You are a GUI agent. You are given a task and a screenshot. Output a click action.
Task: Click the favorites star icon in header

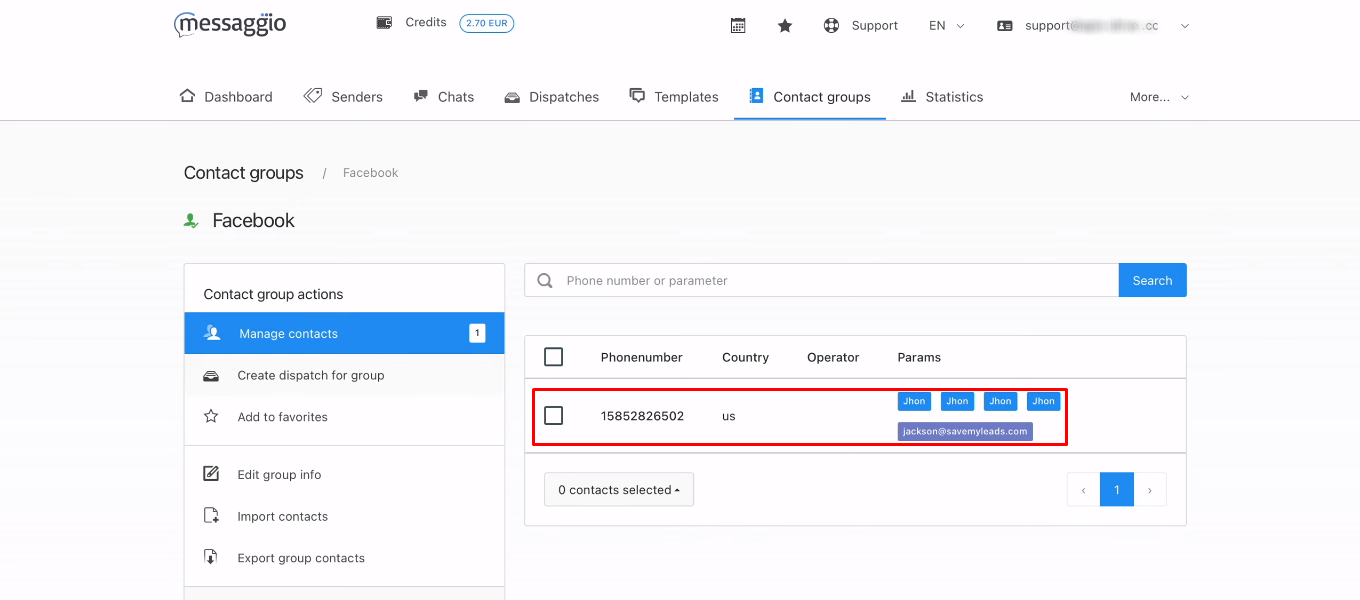click(x=785, y=26)
